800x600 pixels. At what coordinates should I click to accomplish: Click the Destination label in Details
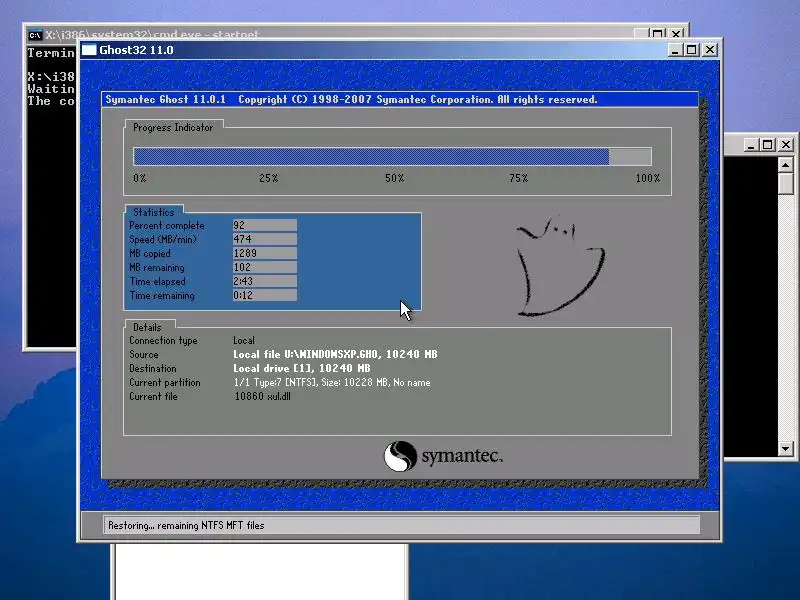tap(153, 368)
